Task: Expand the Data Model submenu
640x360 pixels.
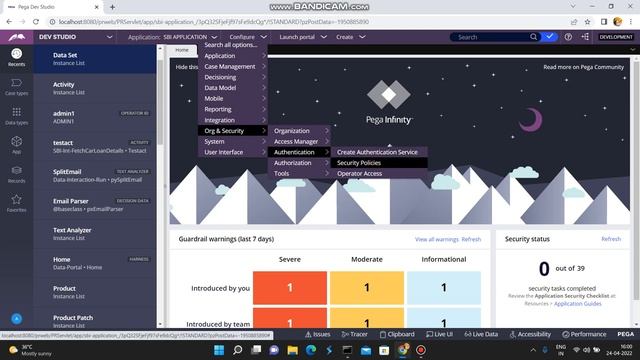Action: [233, 88]
